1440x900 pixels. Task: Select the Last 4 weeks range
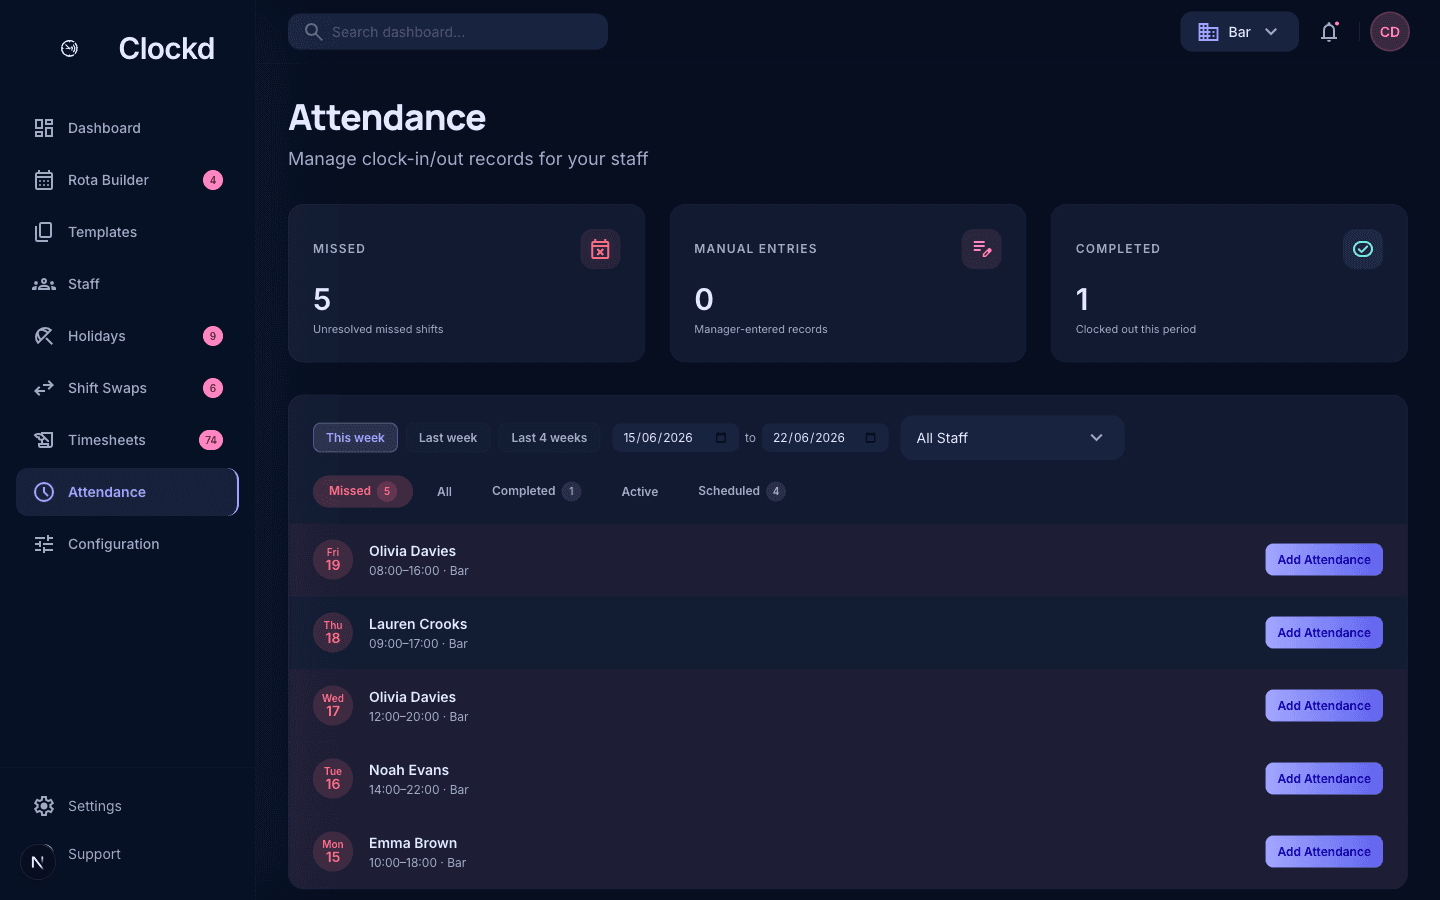click(x=549, y=438)
